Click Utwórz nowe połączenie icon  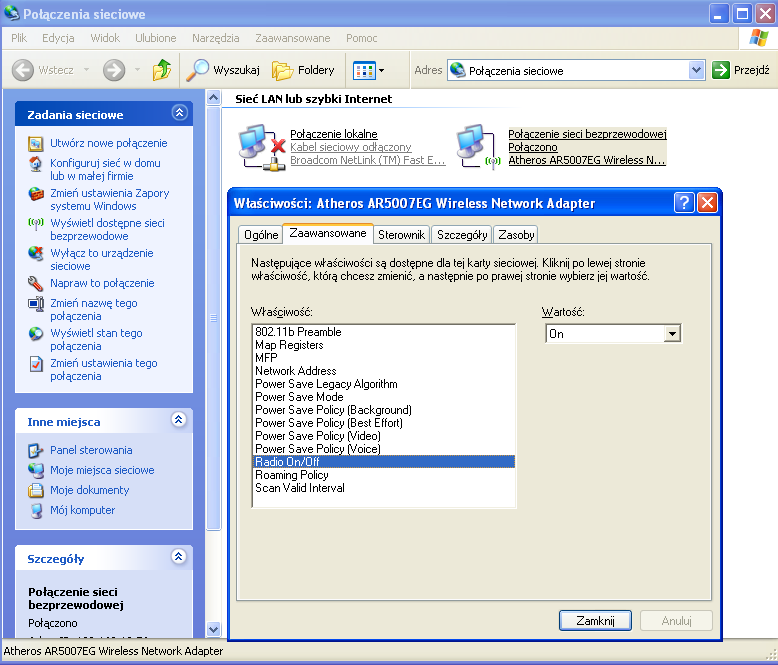click(x=35, y=144)
